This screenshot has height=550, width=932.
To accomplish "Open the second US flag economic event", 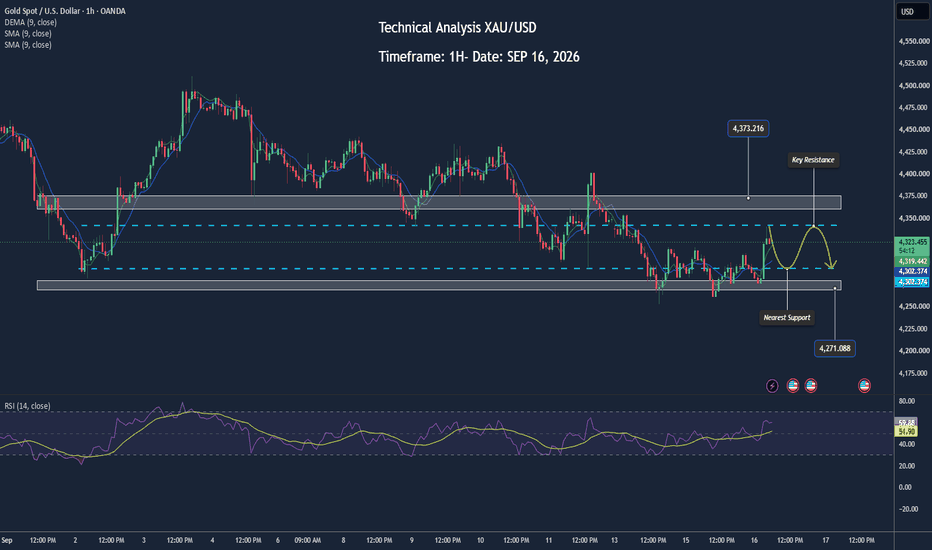I will 810,386.
